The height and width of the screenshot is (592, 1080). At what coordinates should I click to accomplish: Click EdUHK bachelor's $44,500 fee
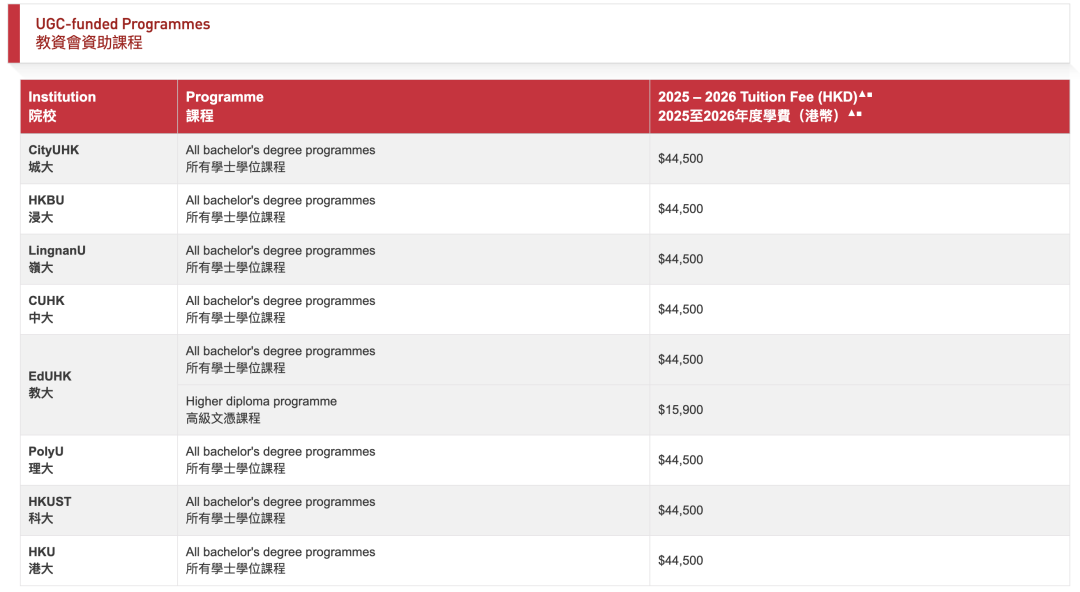(681, 360)
